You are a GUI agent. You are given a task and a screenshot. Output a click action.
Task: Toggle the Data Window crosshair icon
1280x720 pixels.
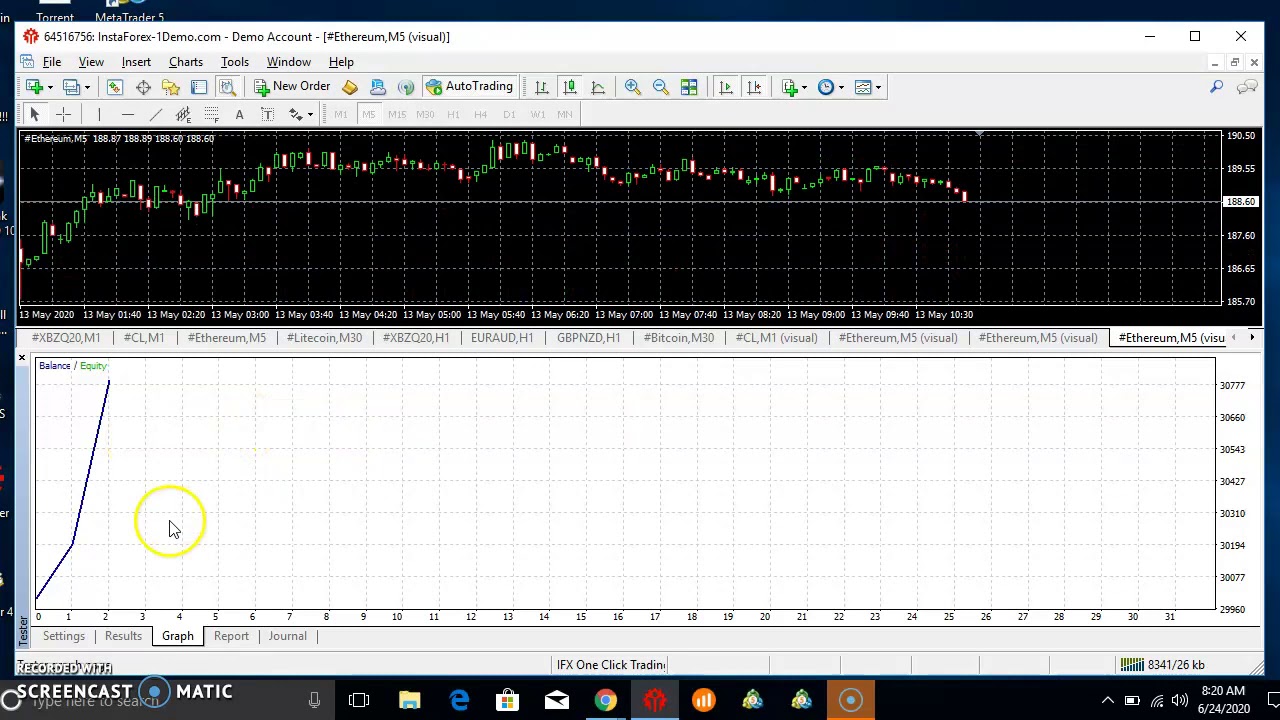[x=143, y=87]
